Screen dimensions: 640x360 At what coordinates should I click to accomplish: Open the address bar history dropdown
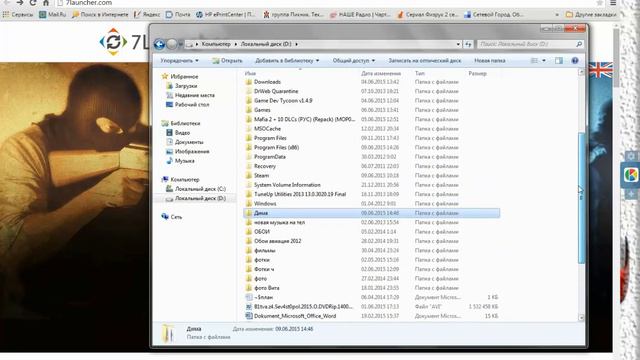pyautogui.click(x=458, y=44)
